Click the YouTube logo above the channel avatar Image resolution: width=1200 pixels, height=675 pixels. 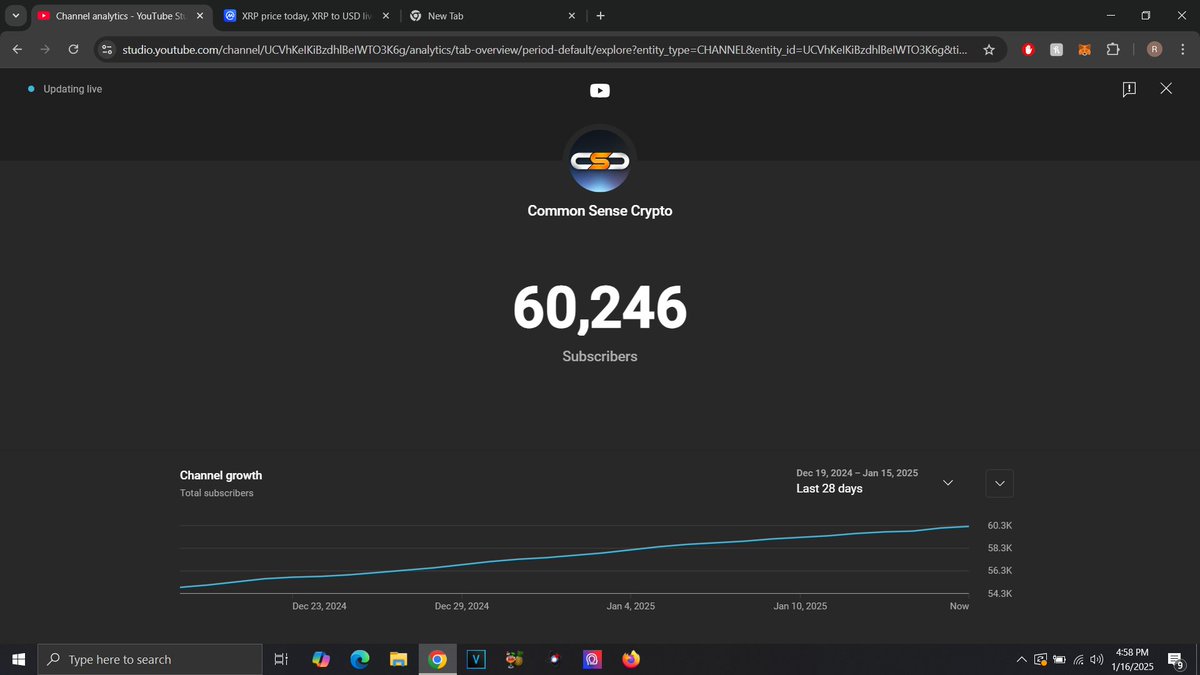pyautogui.click(x=599, y=90)
